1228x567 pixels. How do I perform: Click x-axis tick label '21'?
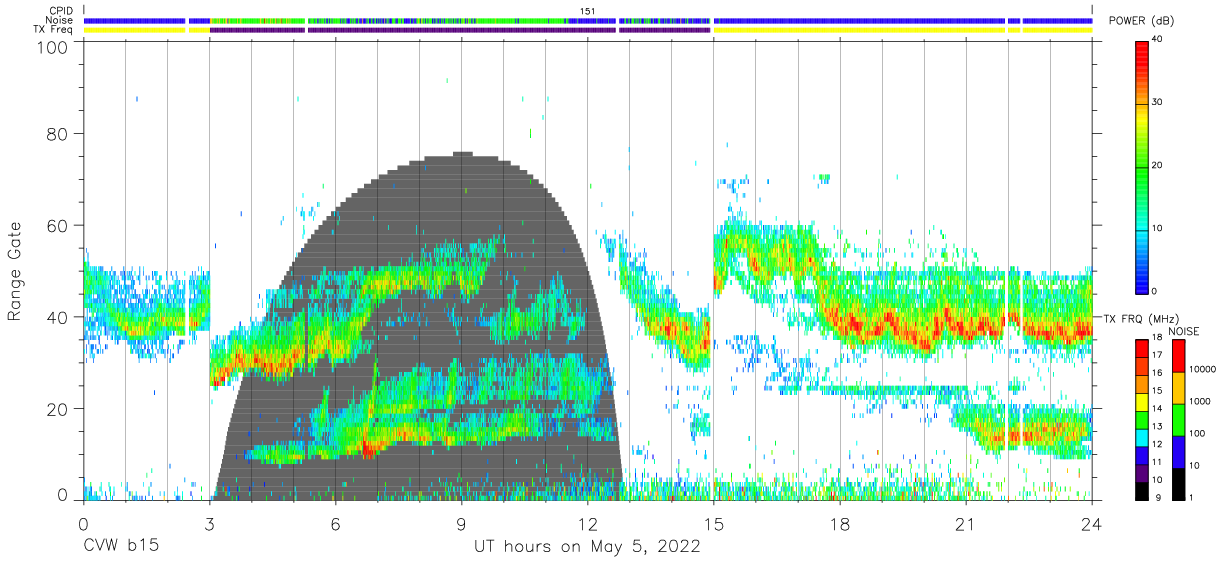(x=965, y=524)
